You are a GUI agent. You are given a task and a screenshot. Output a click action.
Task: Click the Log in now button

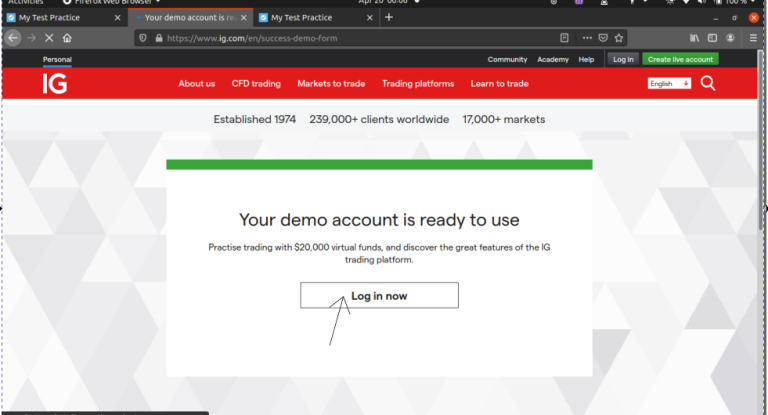pyautogui.click(x=380, y=295)
